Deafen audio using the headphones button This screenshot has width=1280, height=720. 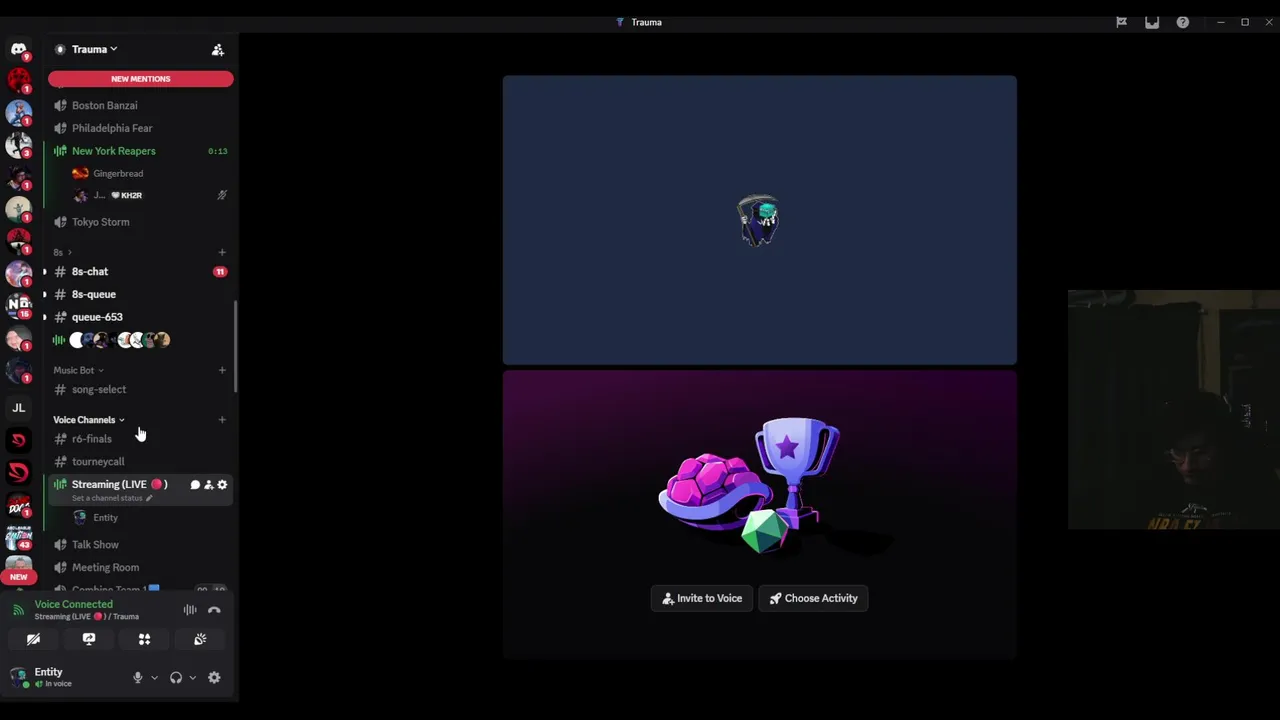coord(176,678)
